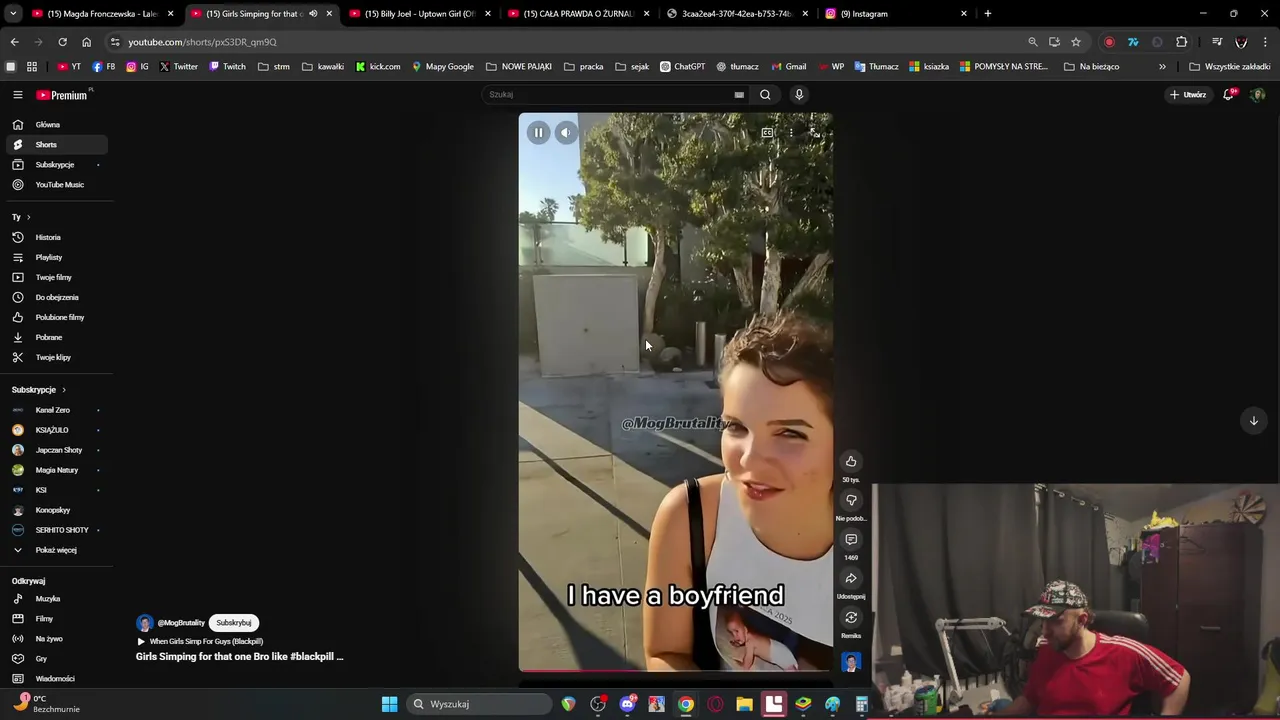This screenshot has height=720, width=1280.
Task: Pause the Shorts video
Action: (x=538, y=132)
